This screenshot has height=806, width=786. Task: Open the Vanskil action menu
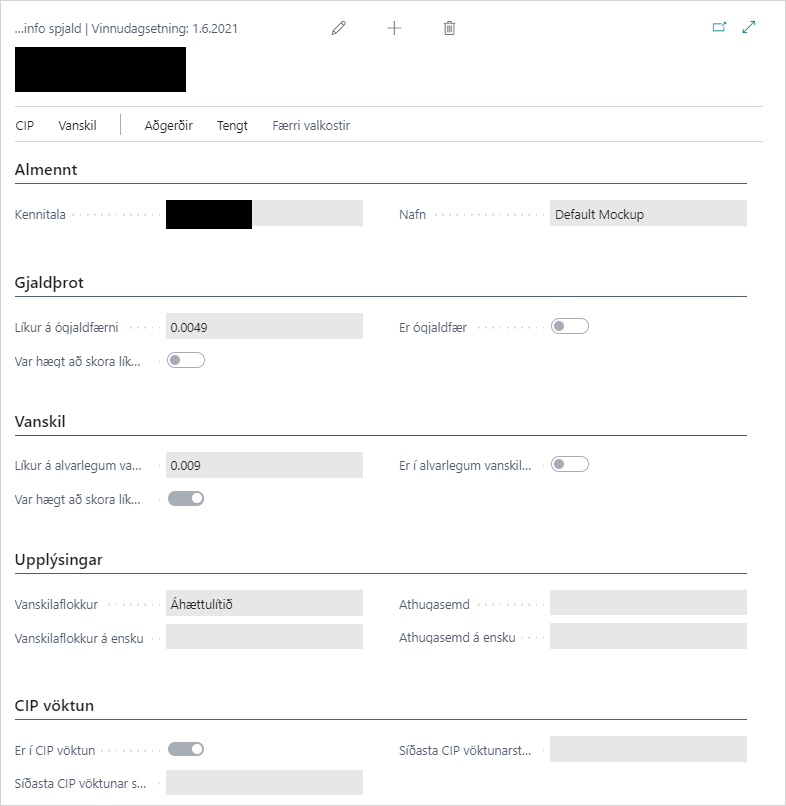78,125
